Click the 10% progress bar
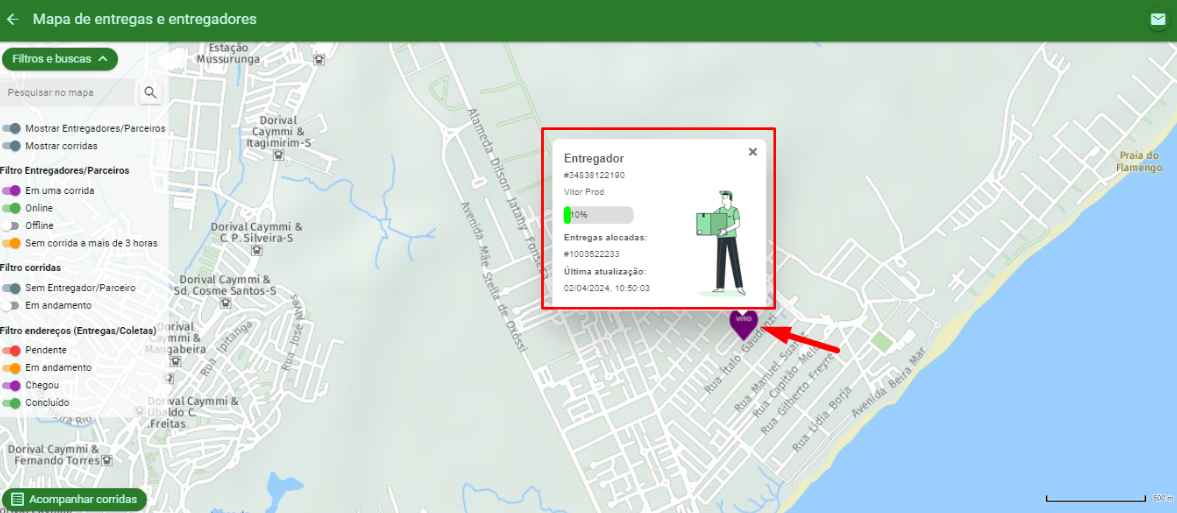 [x=599, y=215]
